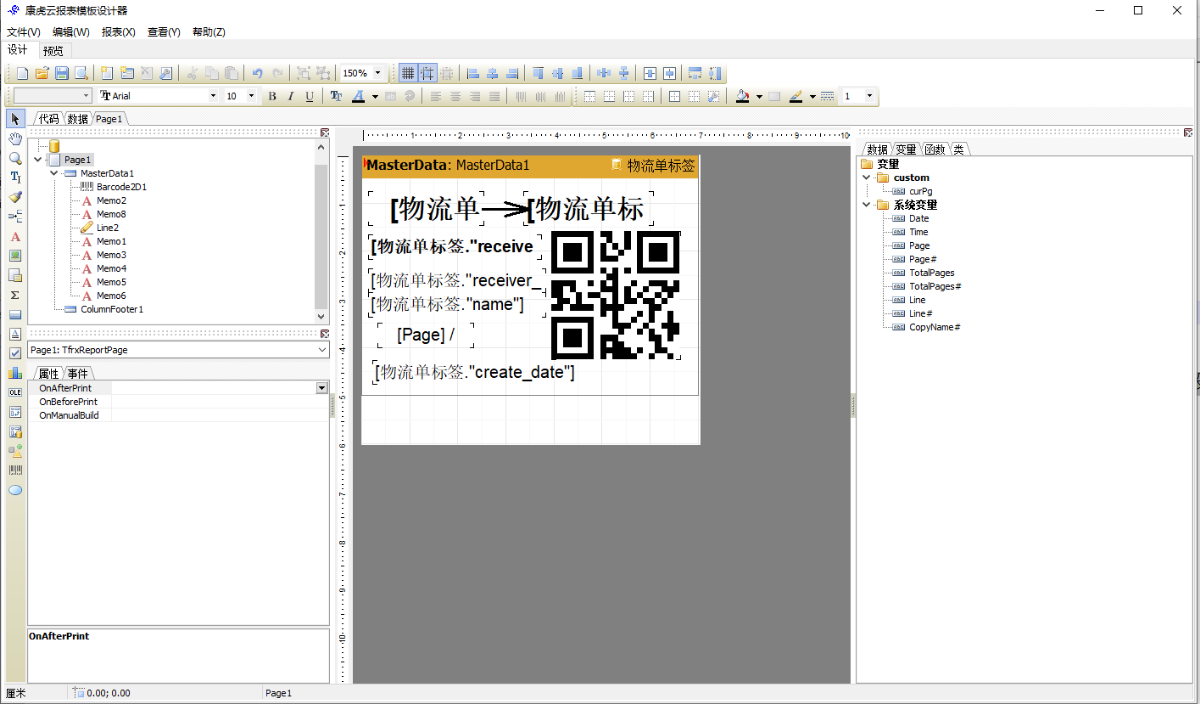Insert a text object with the red A tool
This screenshot has height=704, width=1200.
15,236
